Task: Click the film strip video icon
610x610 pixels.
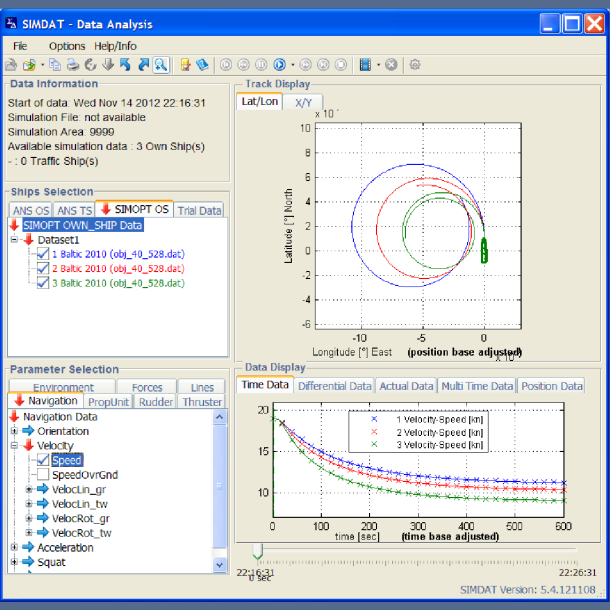Action: click(x=365, y=65)
